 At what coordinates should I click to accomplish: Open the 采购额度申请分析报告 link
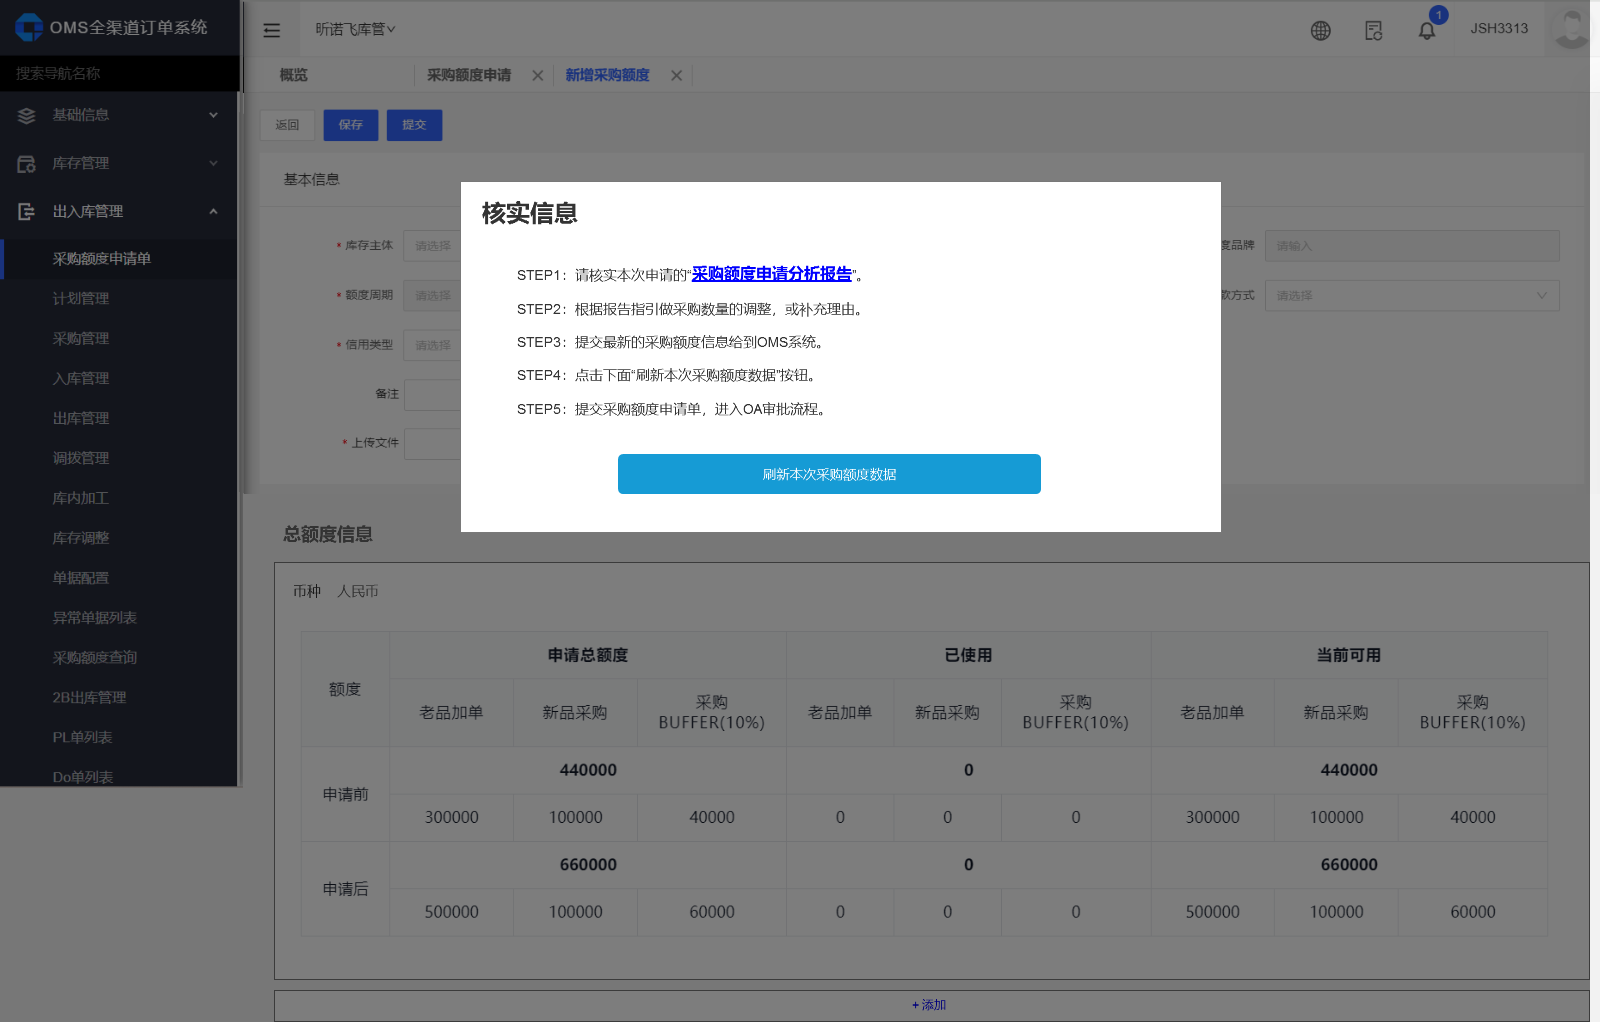click(x=771, y=274)
